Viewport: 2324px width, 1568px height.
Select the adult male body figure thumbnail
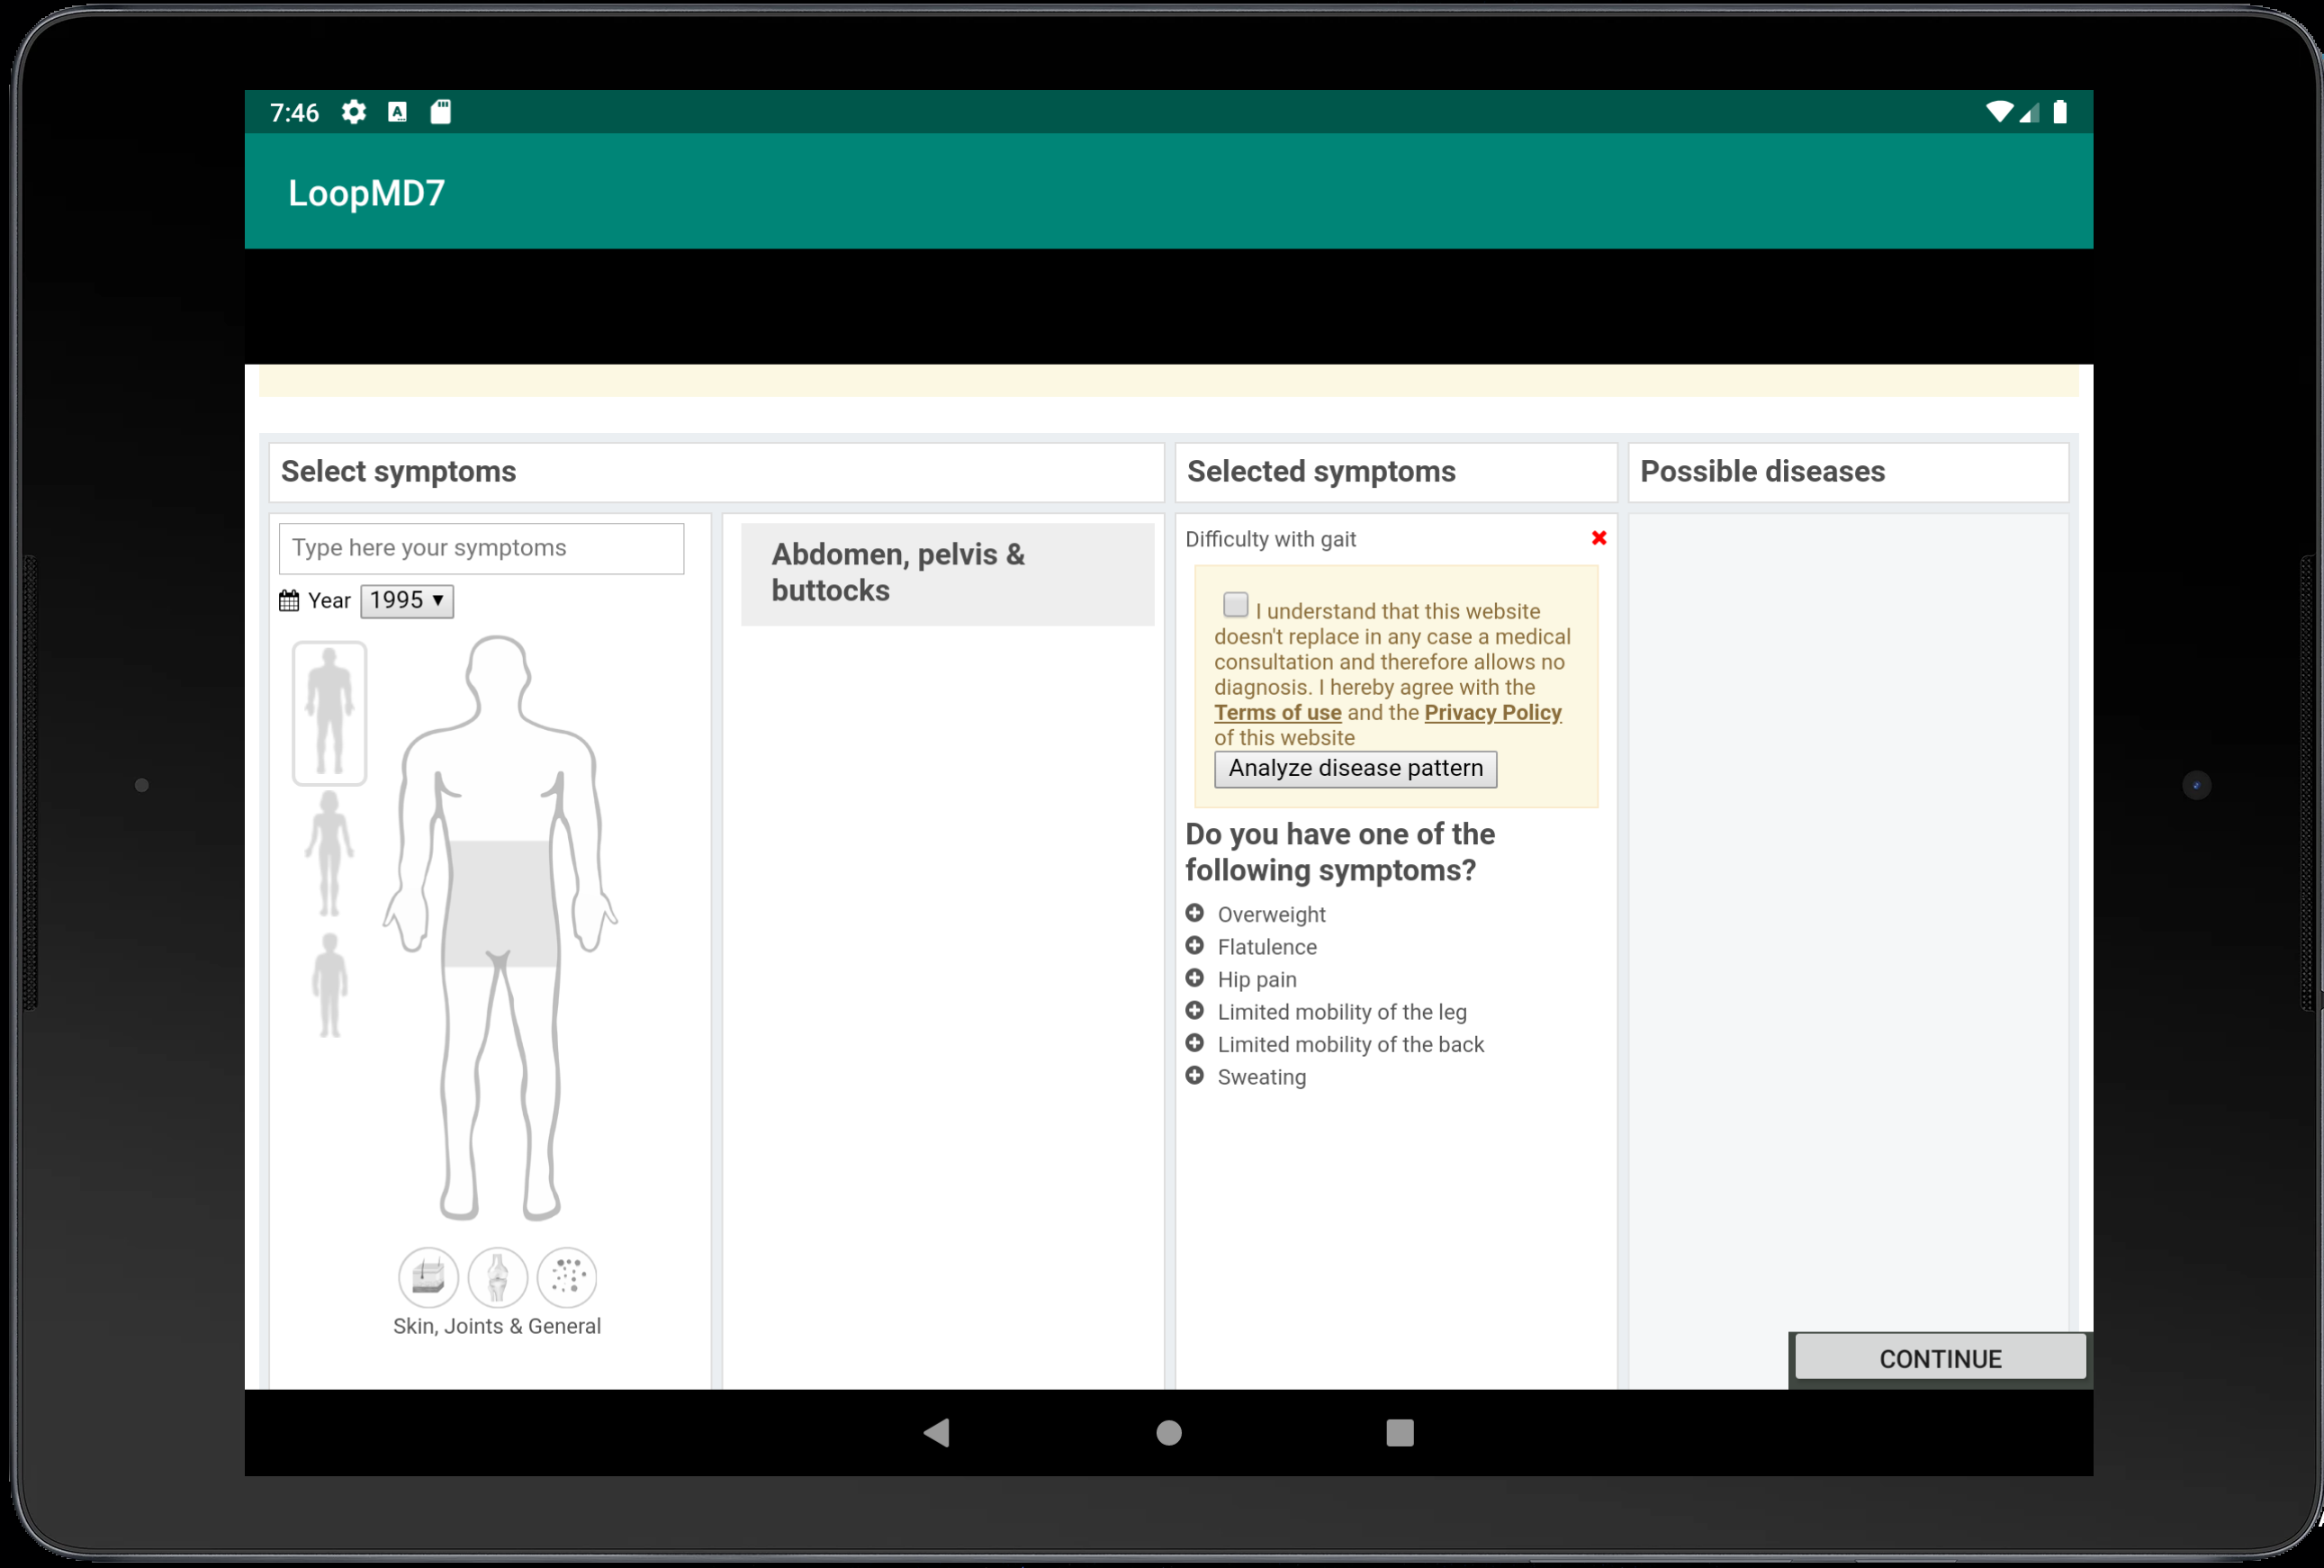[329, 712]
